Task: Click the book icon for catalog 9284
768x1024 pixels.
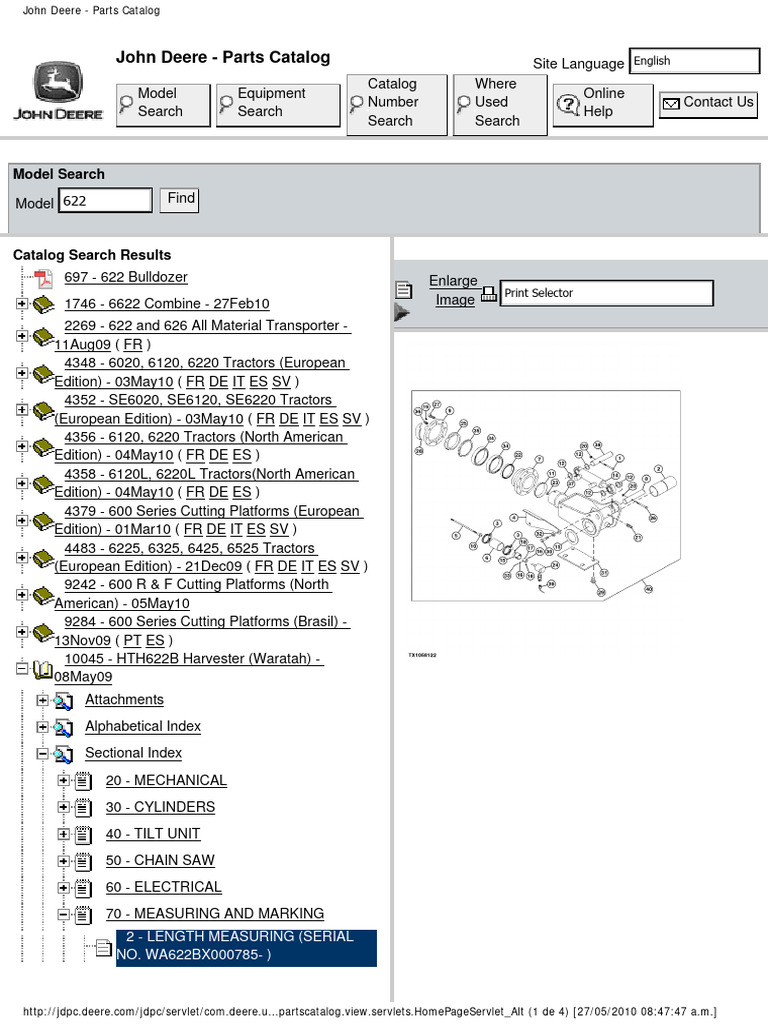Action: [43, 633]
